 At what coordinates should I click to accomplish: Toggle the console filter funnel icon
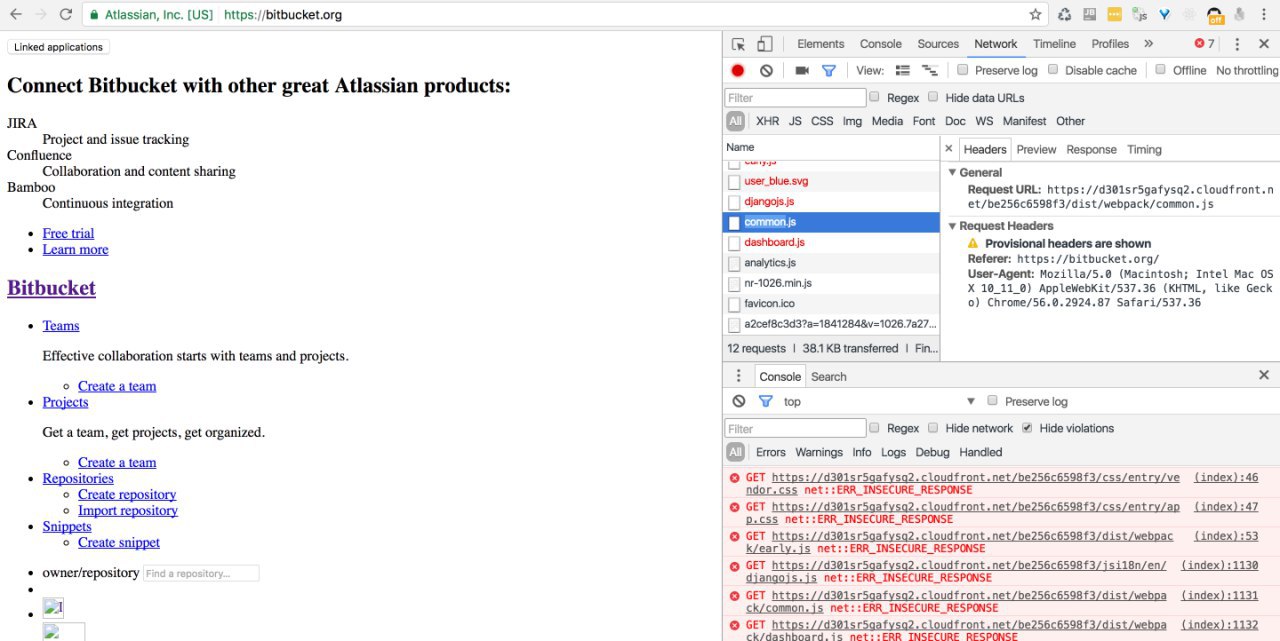point(765,401)
